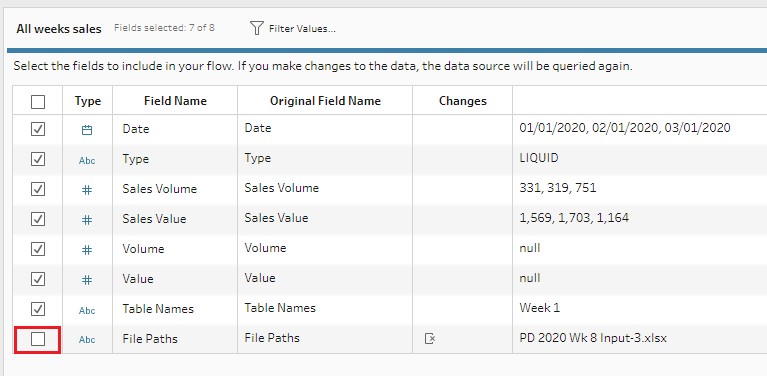Select the Sales Value field name cell
Screen dimensions: 767x376
tap(175, 219)
